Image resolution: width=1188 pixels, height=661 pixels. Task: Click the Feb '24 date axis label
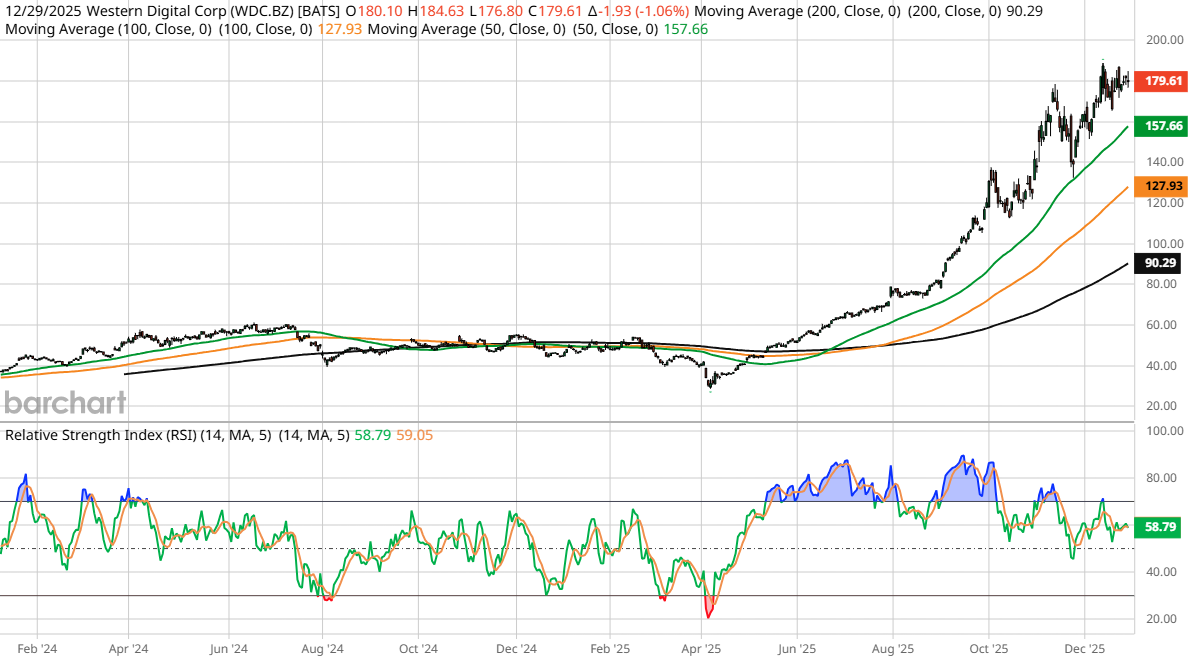[x=35, y=649]
